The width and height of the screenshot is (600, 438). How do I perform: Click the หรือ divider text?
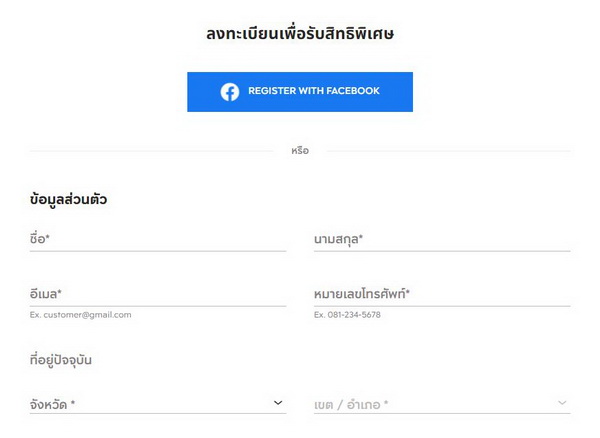(300, 151)
